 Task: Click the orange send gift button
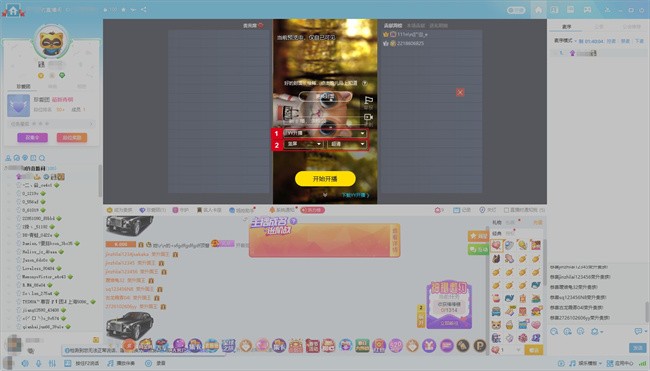534,350
